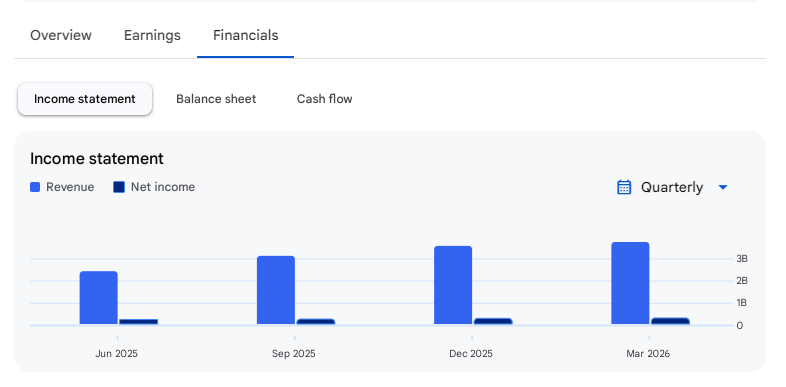
Task: Select the Mar 2026 revenue bar
Action: pos(630,283)
